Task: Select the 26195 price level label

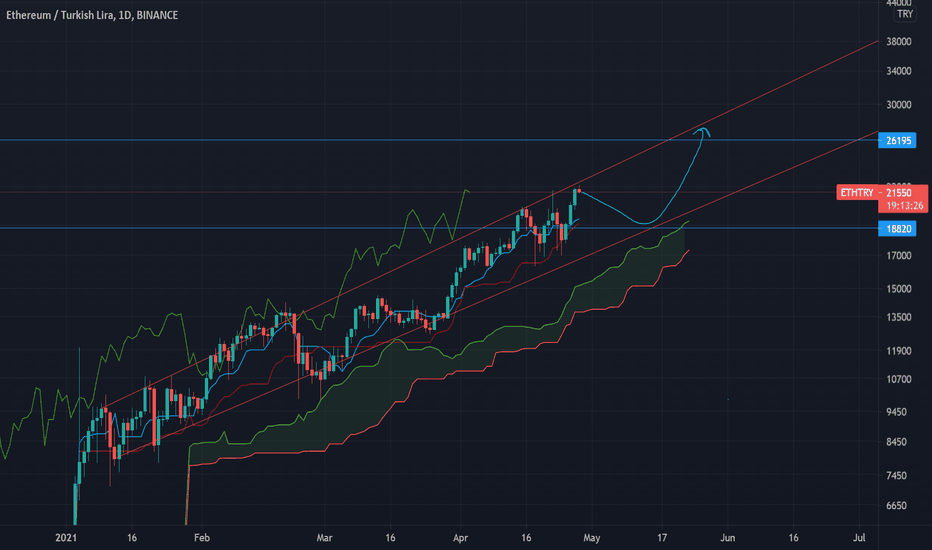Action: 898,140
